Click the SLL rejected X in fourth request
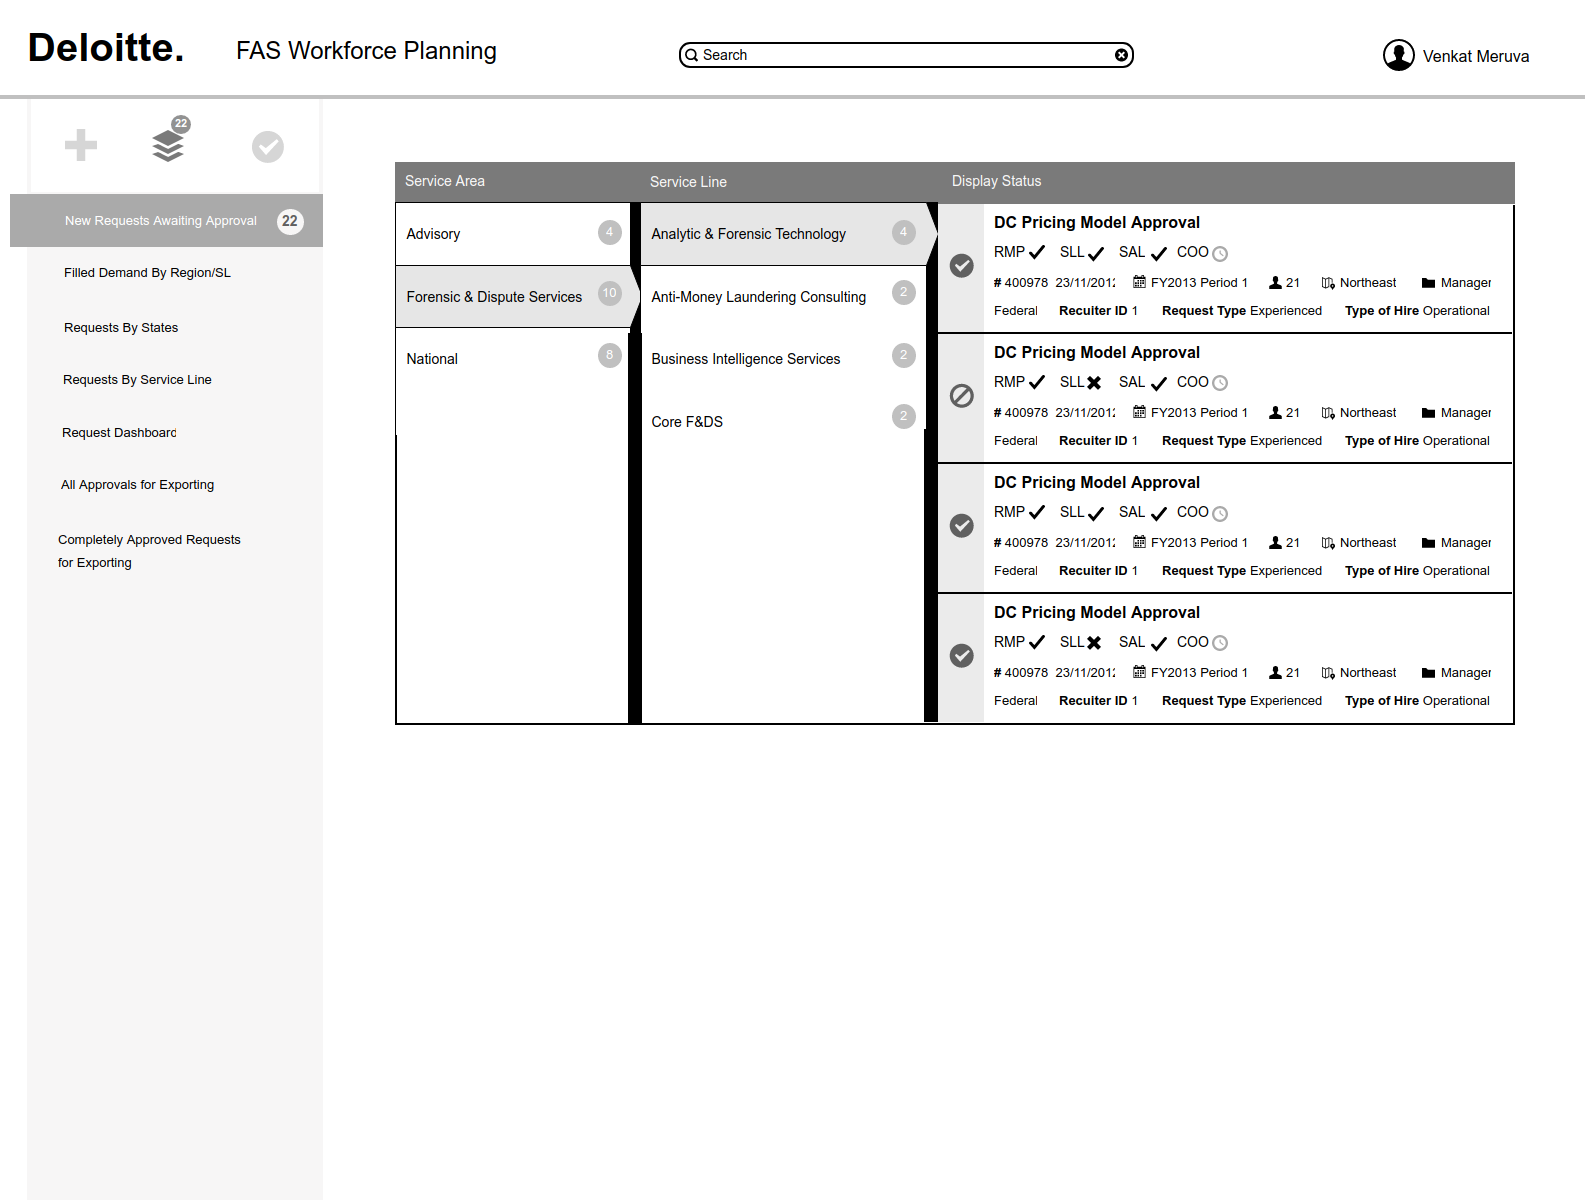 click(1094, 643)
